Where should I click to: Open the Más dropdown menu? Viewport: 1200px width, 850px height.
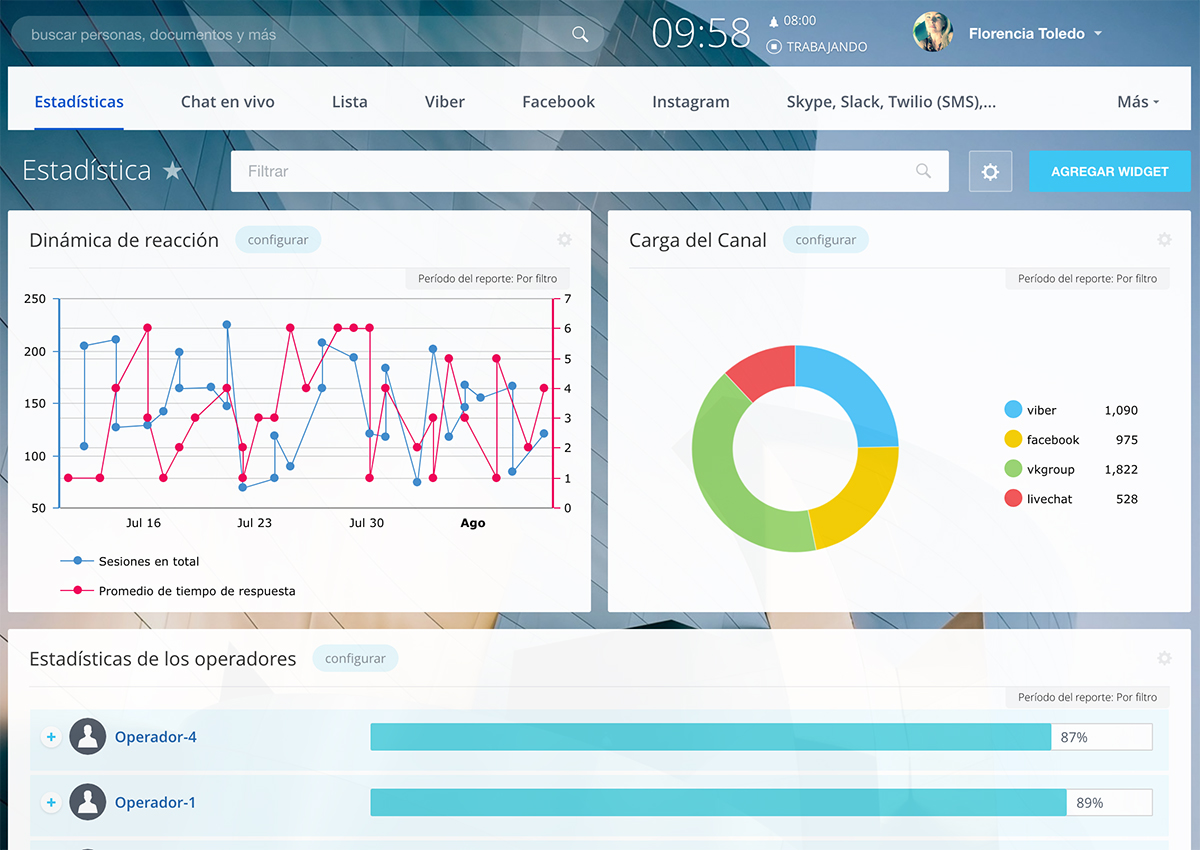pyautogui.click(x=1137, y=102)
